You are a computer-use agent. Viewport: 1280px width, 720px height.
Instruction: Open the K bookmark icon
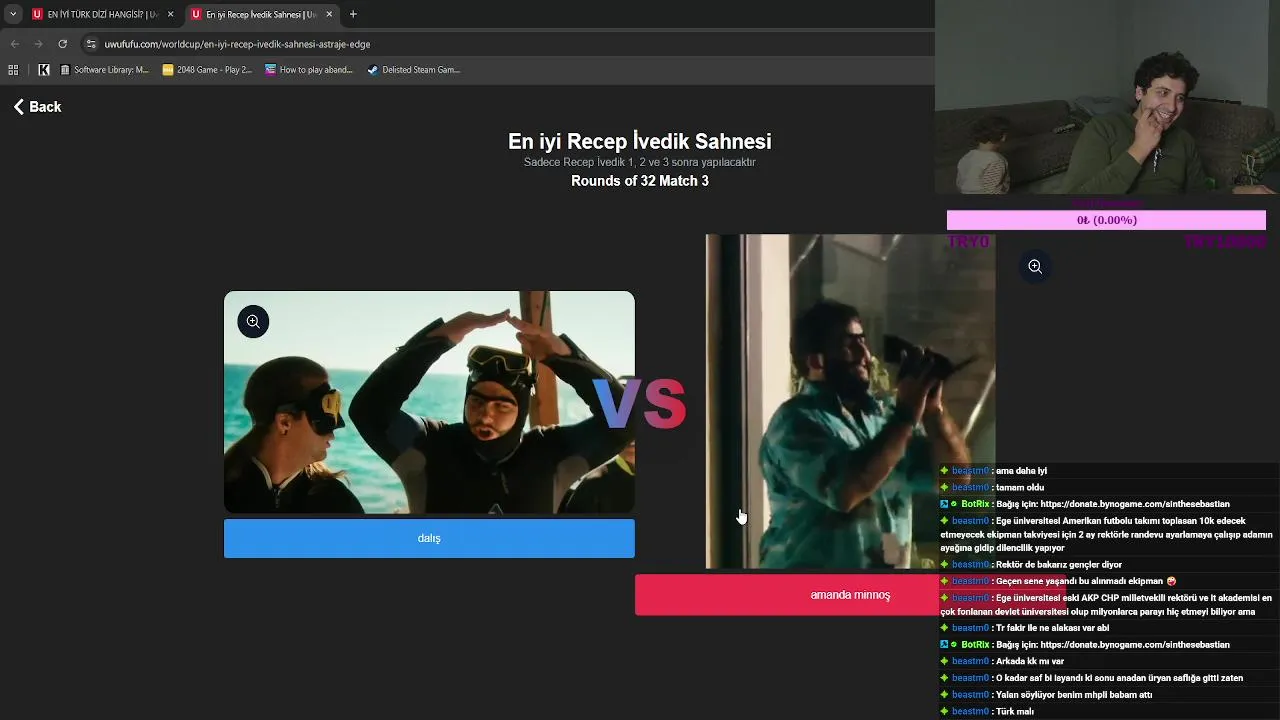(x=44, y=70)
